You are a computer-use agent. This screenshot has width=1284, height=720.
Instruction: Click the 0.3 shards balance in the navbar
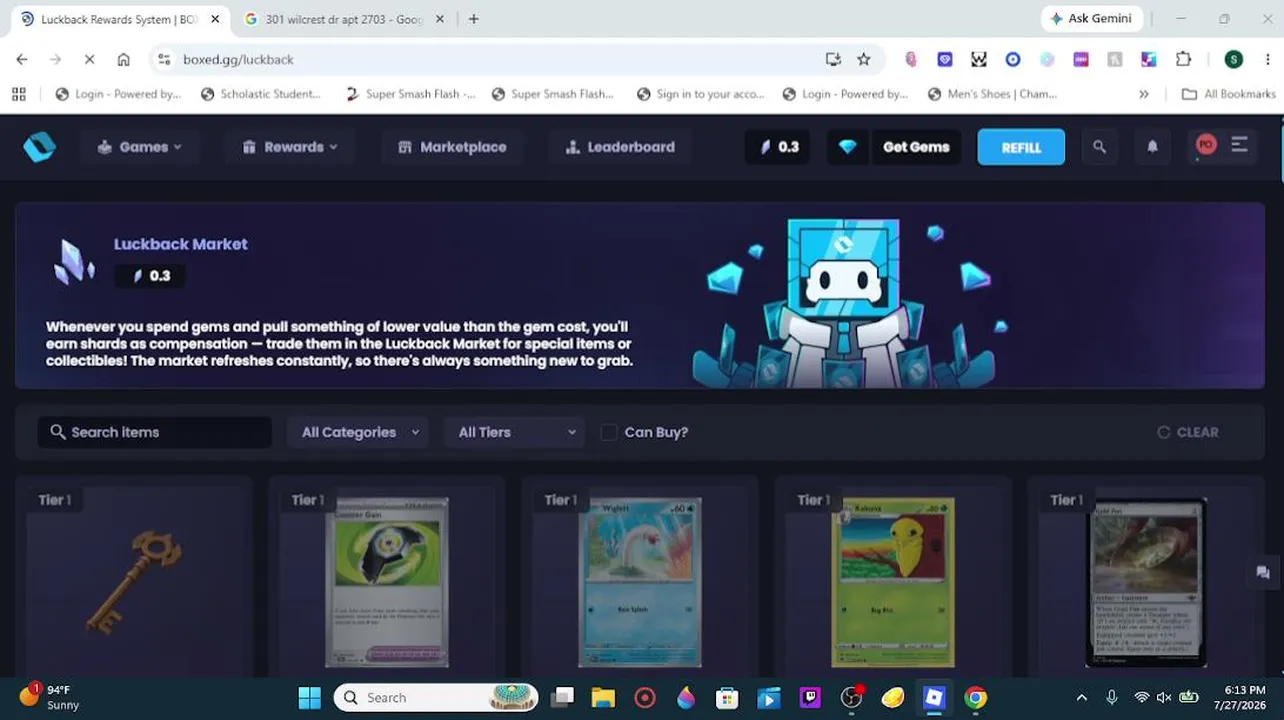pyautogui.click(x=778, y=147)
